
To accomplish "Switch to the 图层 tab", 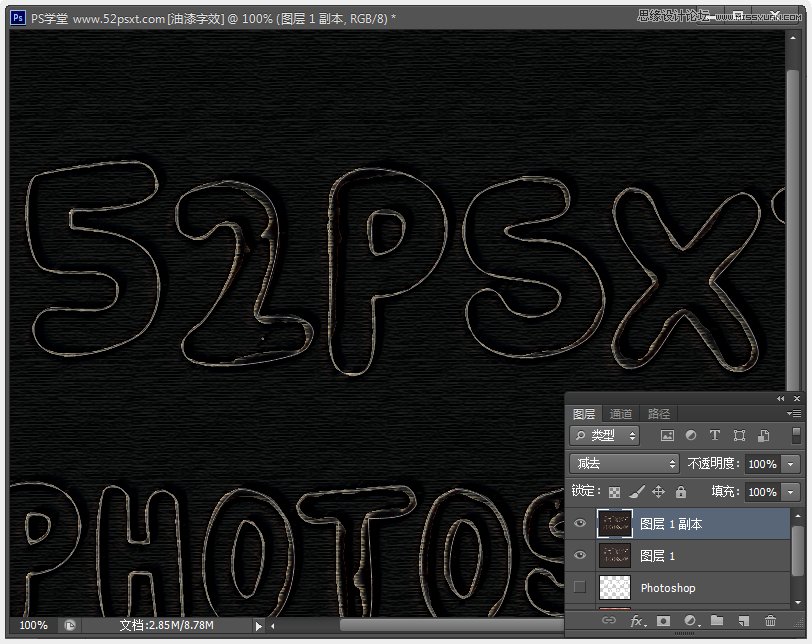I will tap(584, 414).
